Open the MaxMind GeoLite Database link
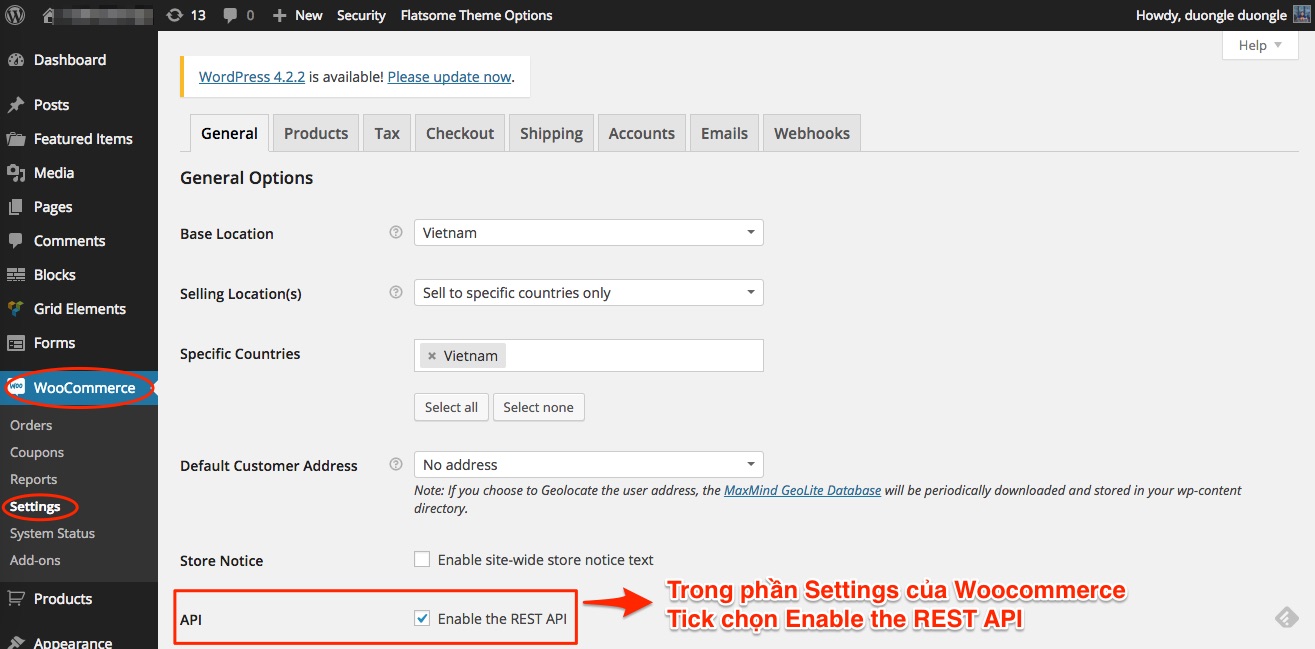1315x649 pixels. (x=803, y=490)
